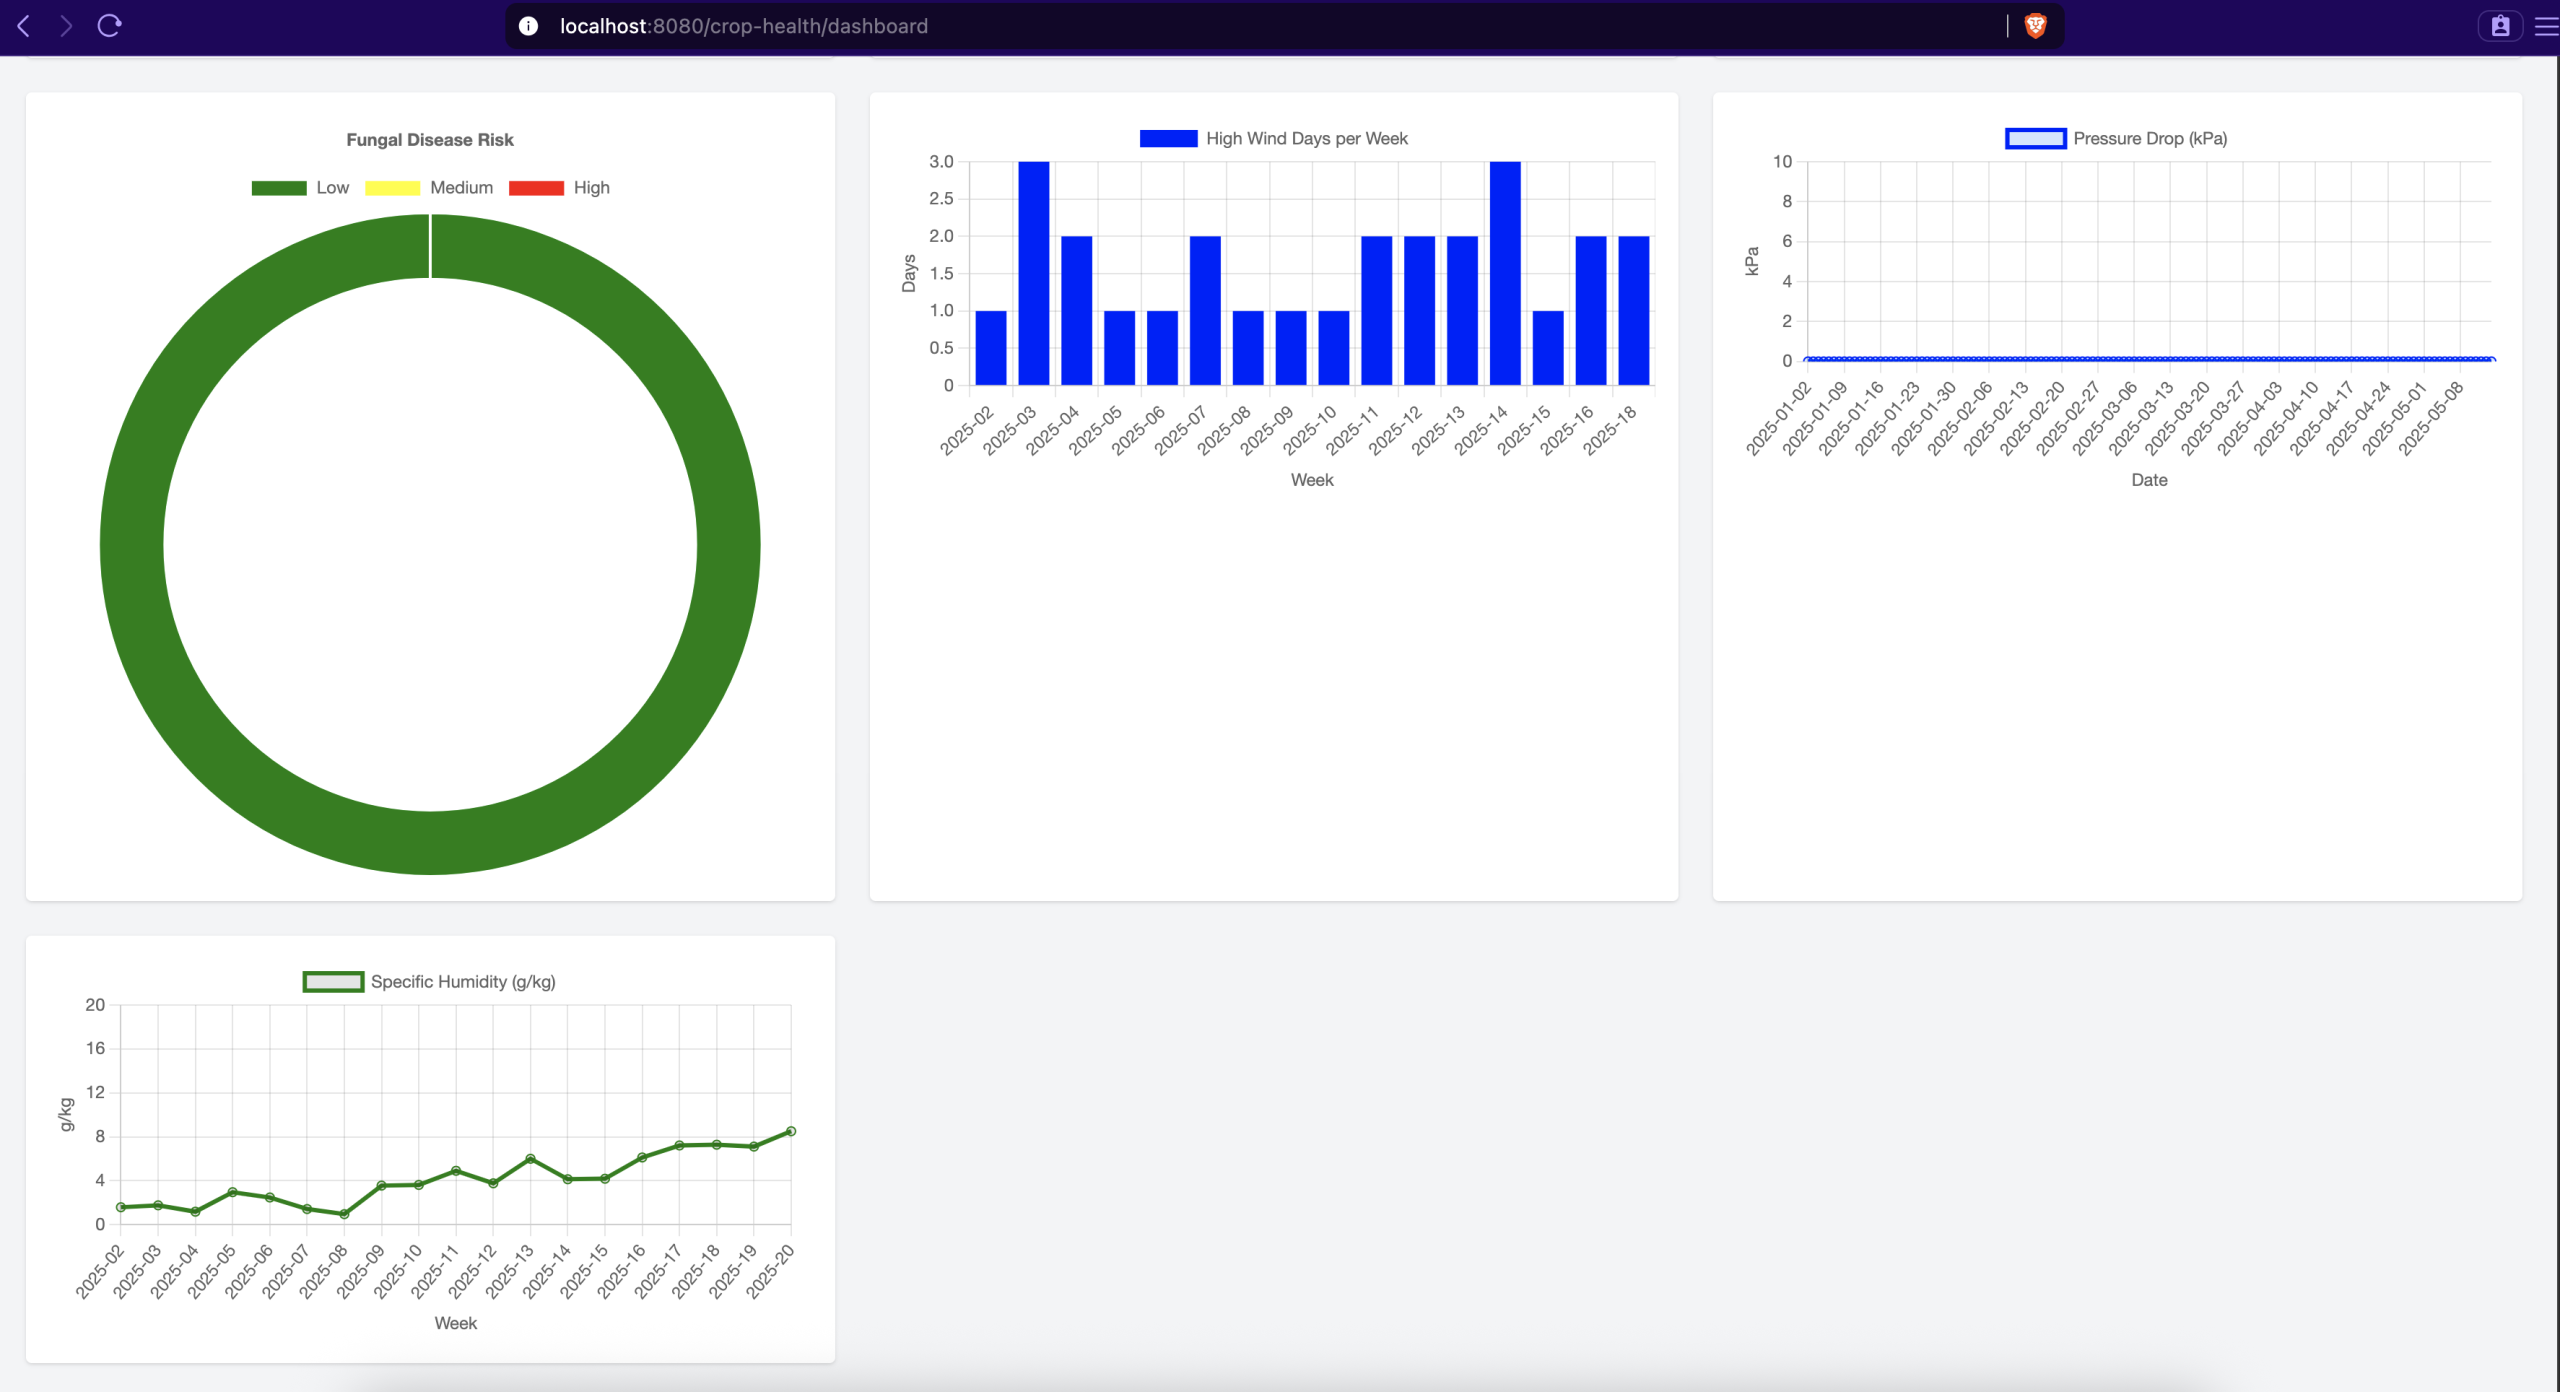This screenshot has width=2560, height=1392.
Task: Hide the High Wind Days dataset
Action: coord(1305,139)
